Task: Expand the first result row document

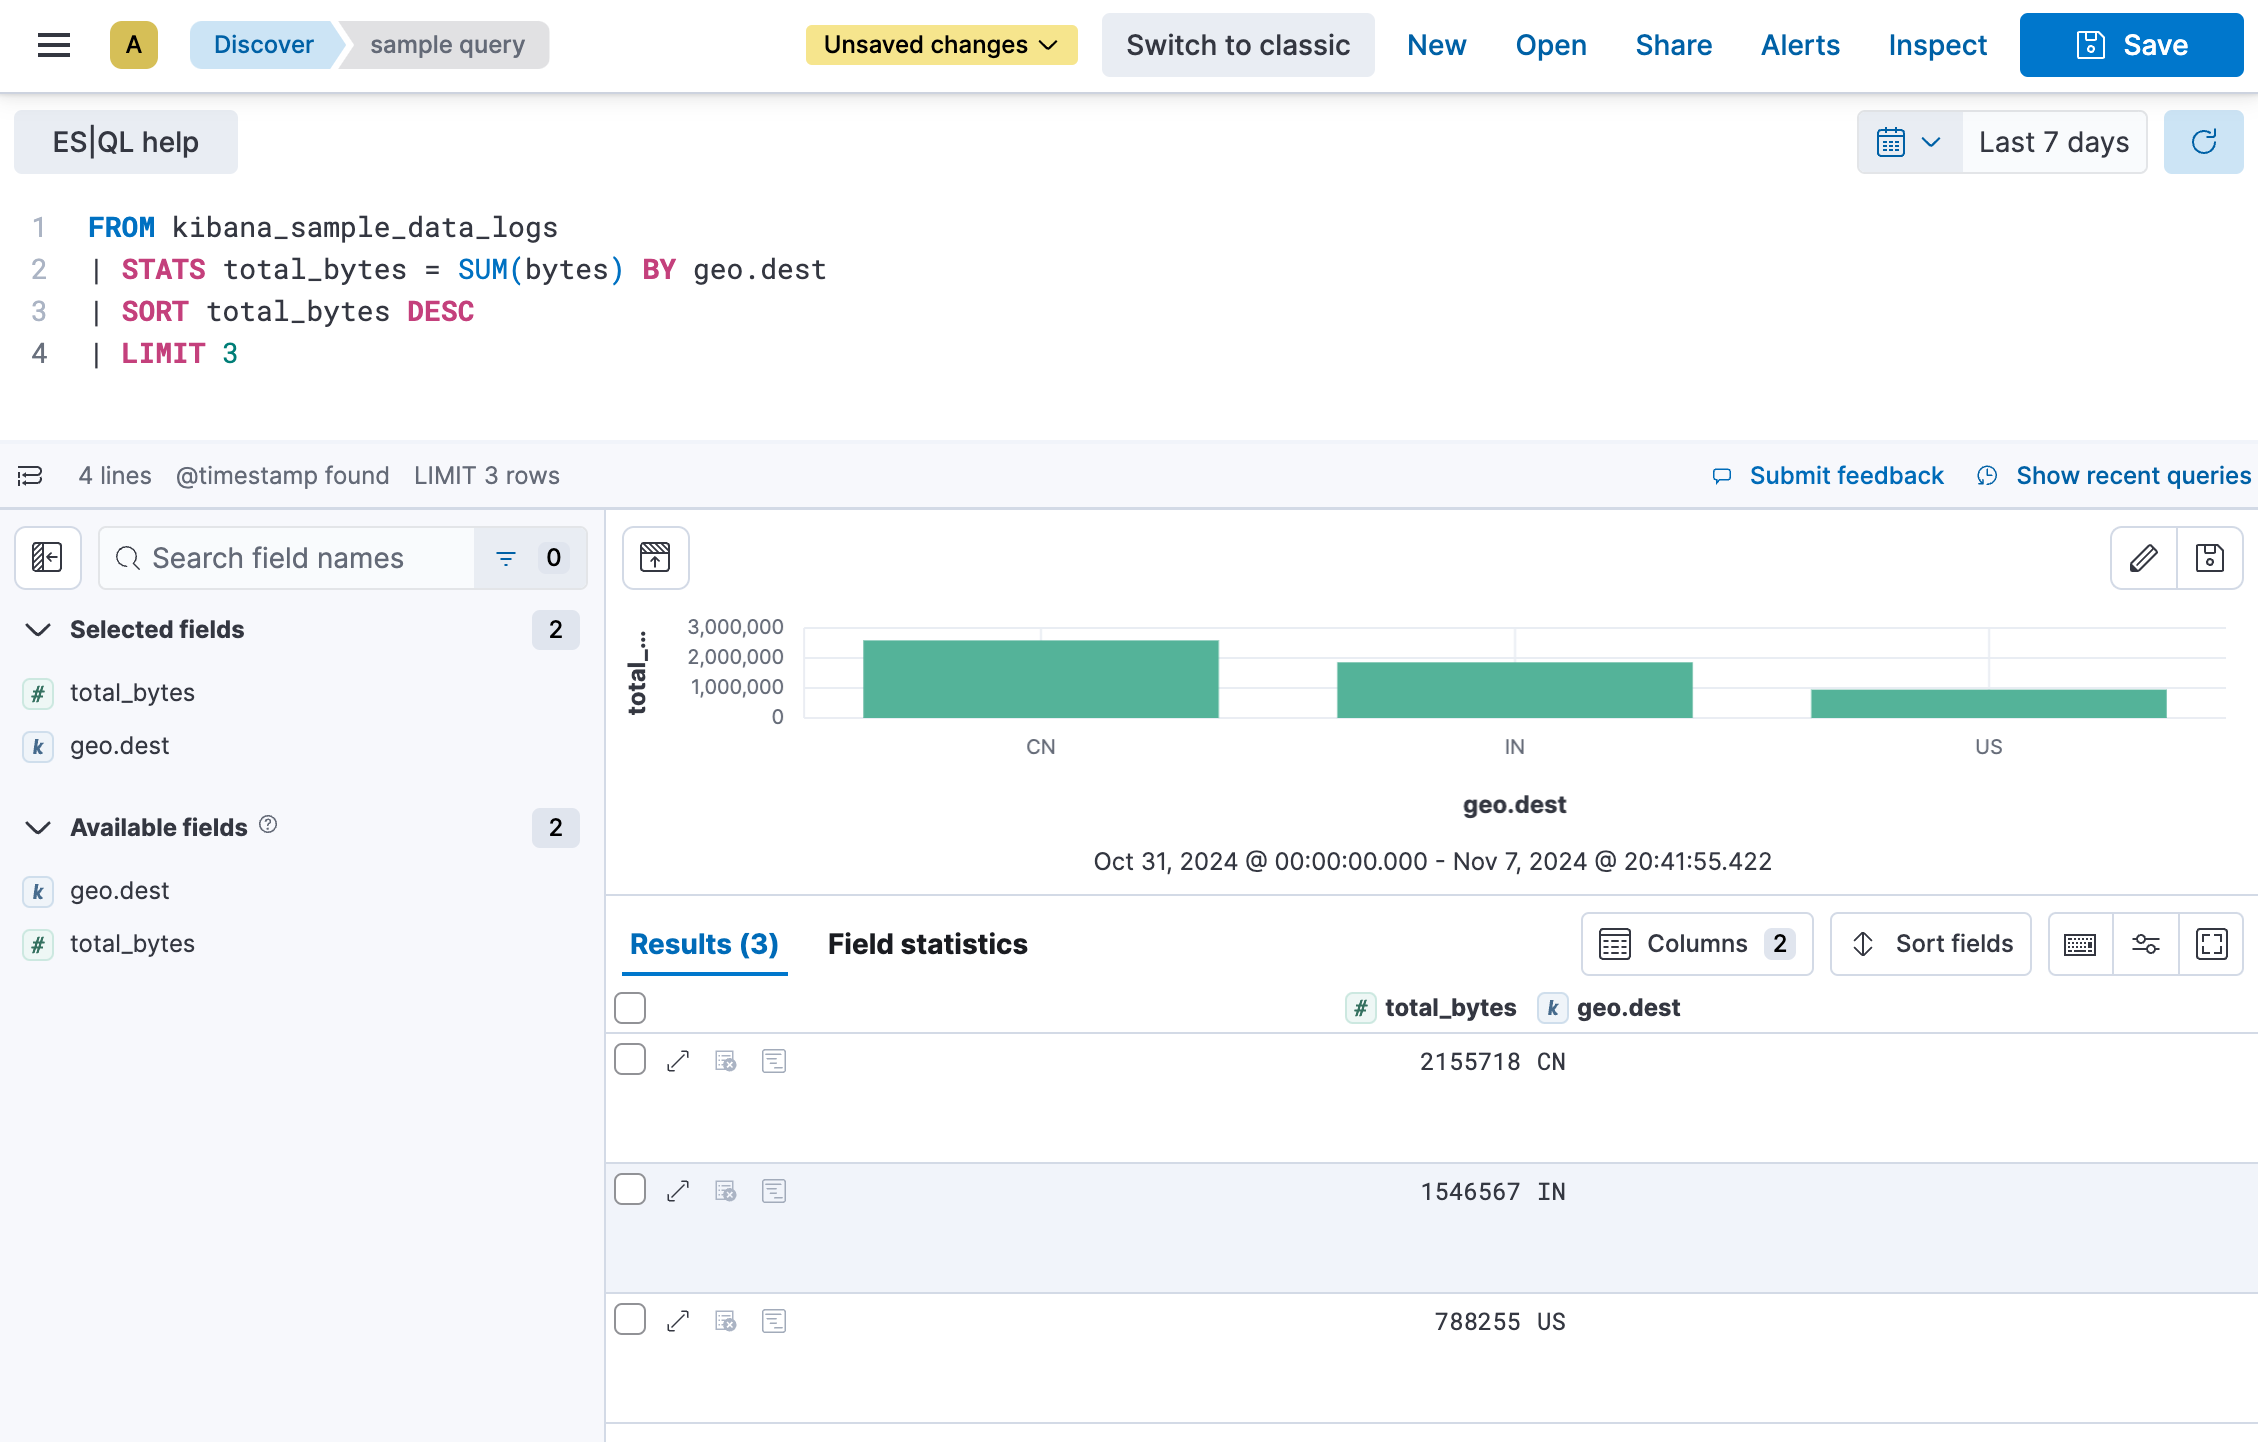Action: pos(678,1060)
